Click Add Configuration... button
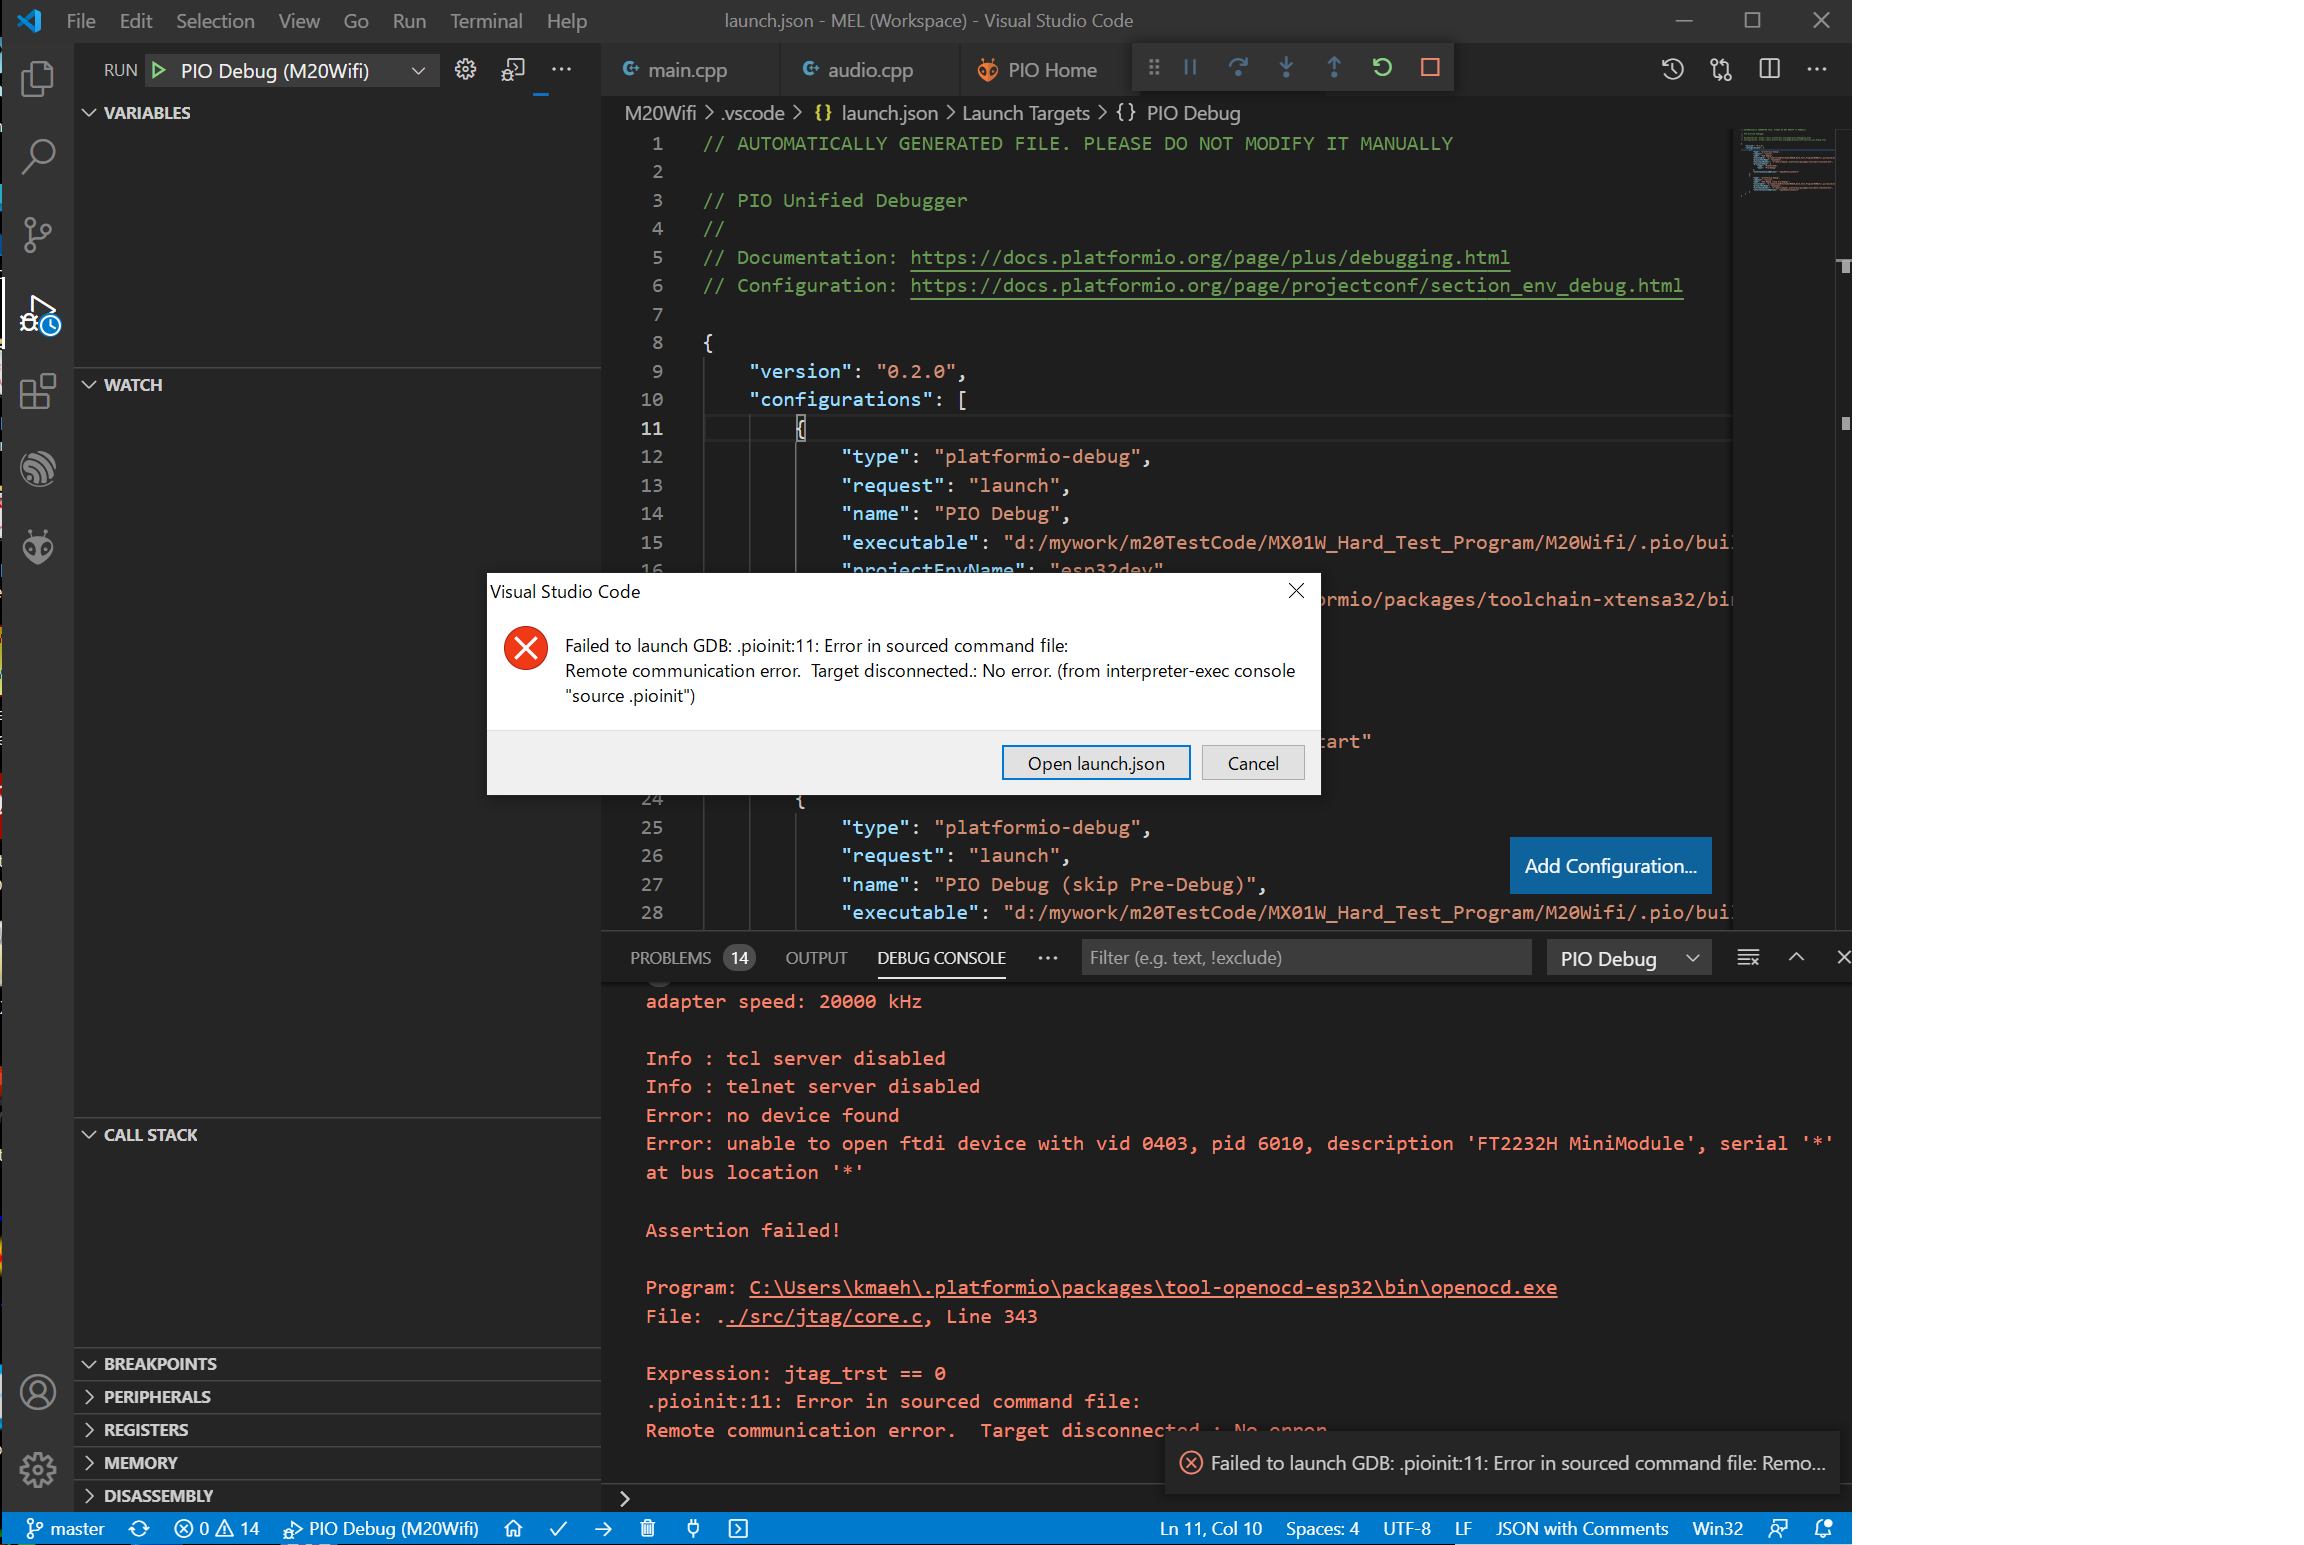Screen dimensions: 2304x1545 tap(1609, 866)
